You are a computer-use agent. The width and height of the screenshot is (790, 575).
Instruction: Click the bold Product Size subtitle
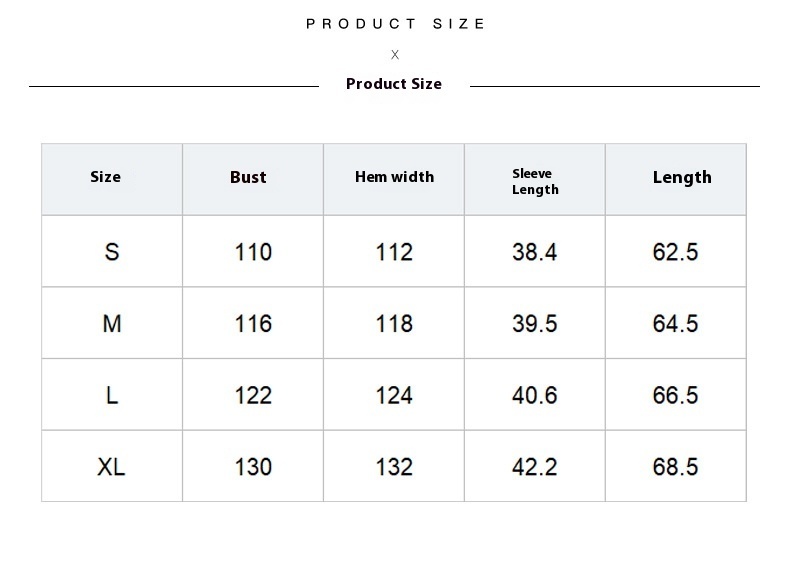point(394,84)
